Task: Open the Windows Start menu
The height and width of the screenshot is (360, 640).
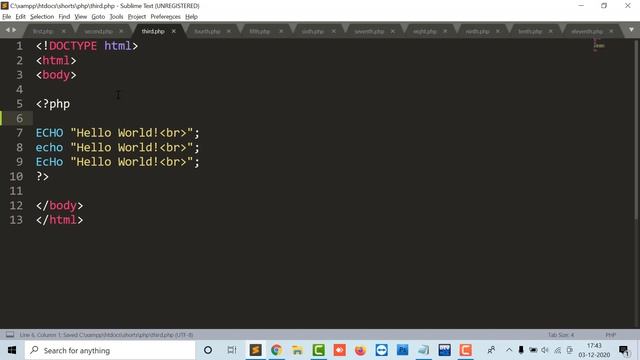Action: click(x=12, y=350)
